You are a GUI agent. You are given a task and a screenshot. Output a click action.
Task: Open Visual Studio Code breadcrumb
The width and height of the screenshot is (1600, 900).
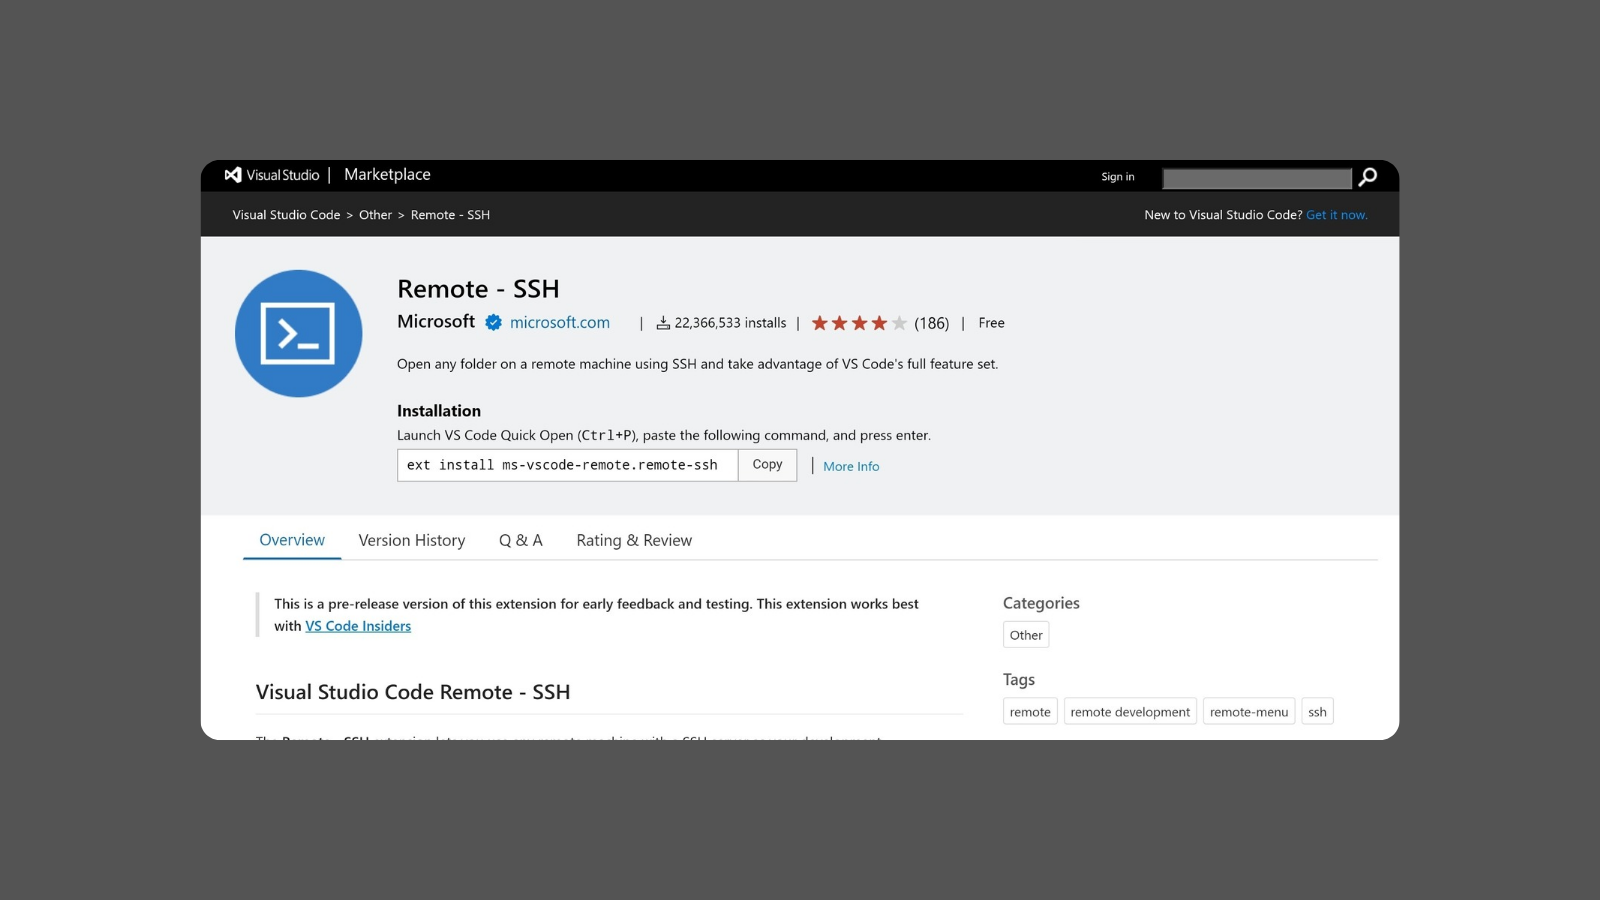(x=286, y=215)
